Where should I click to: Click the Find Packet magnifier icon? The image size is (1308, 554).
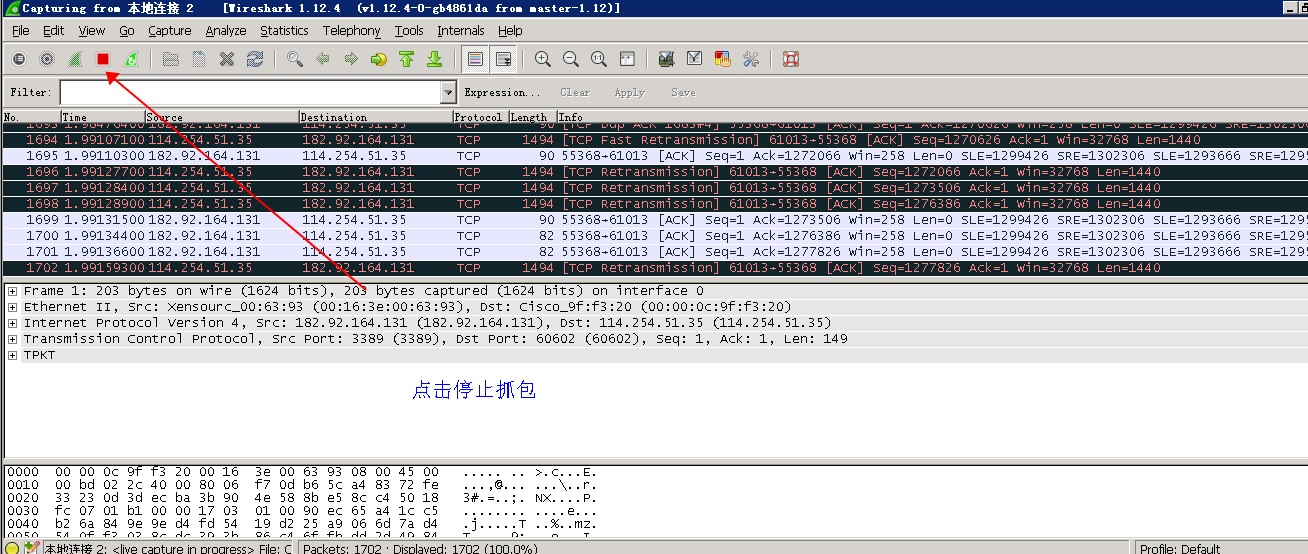[x=295, y=59]
